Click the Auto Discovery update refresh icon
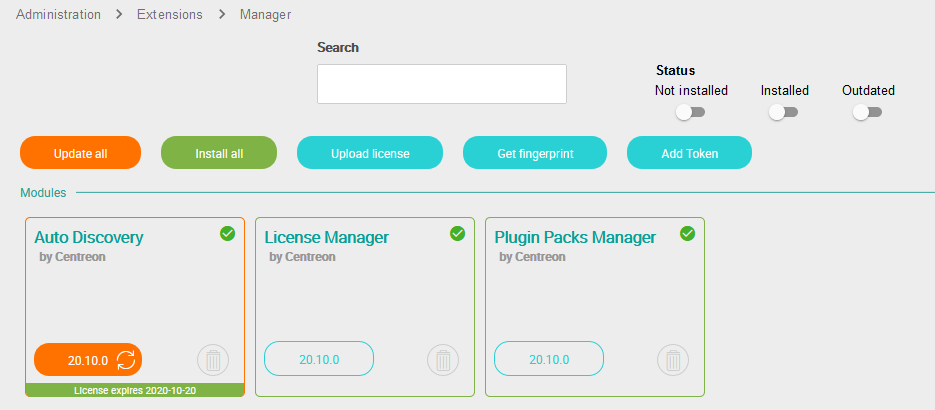This screenshot has height=410, width=935. click(x=126, y=360)
